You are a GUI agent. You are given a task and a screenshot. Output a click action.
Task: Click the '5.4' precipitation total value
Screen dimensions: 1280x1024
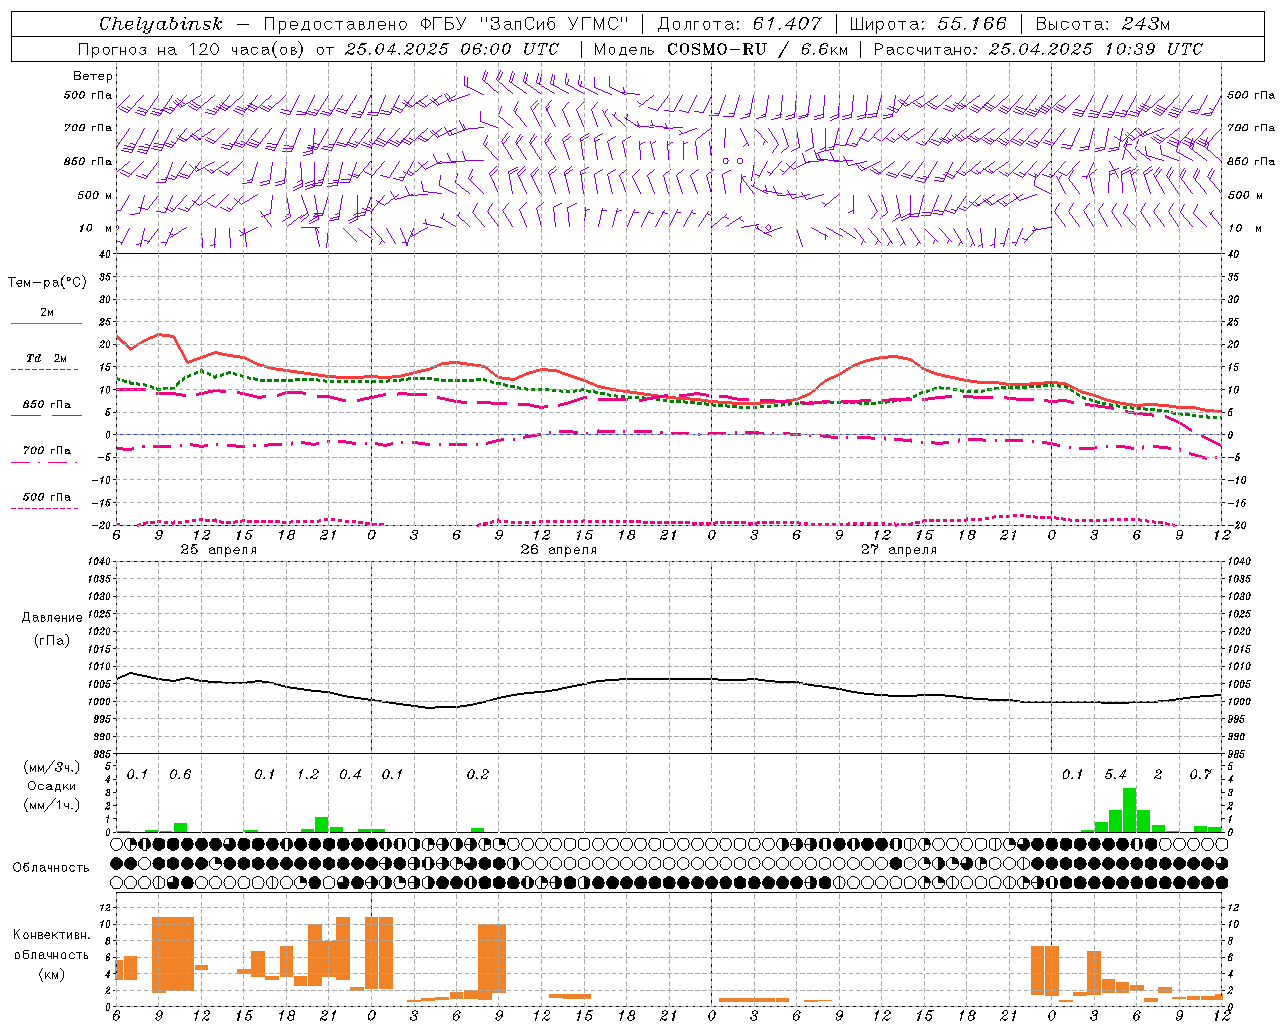pyautogui.click(x=1115, y=774)
